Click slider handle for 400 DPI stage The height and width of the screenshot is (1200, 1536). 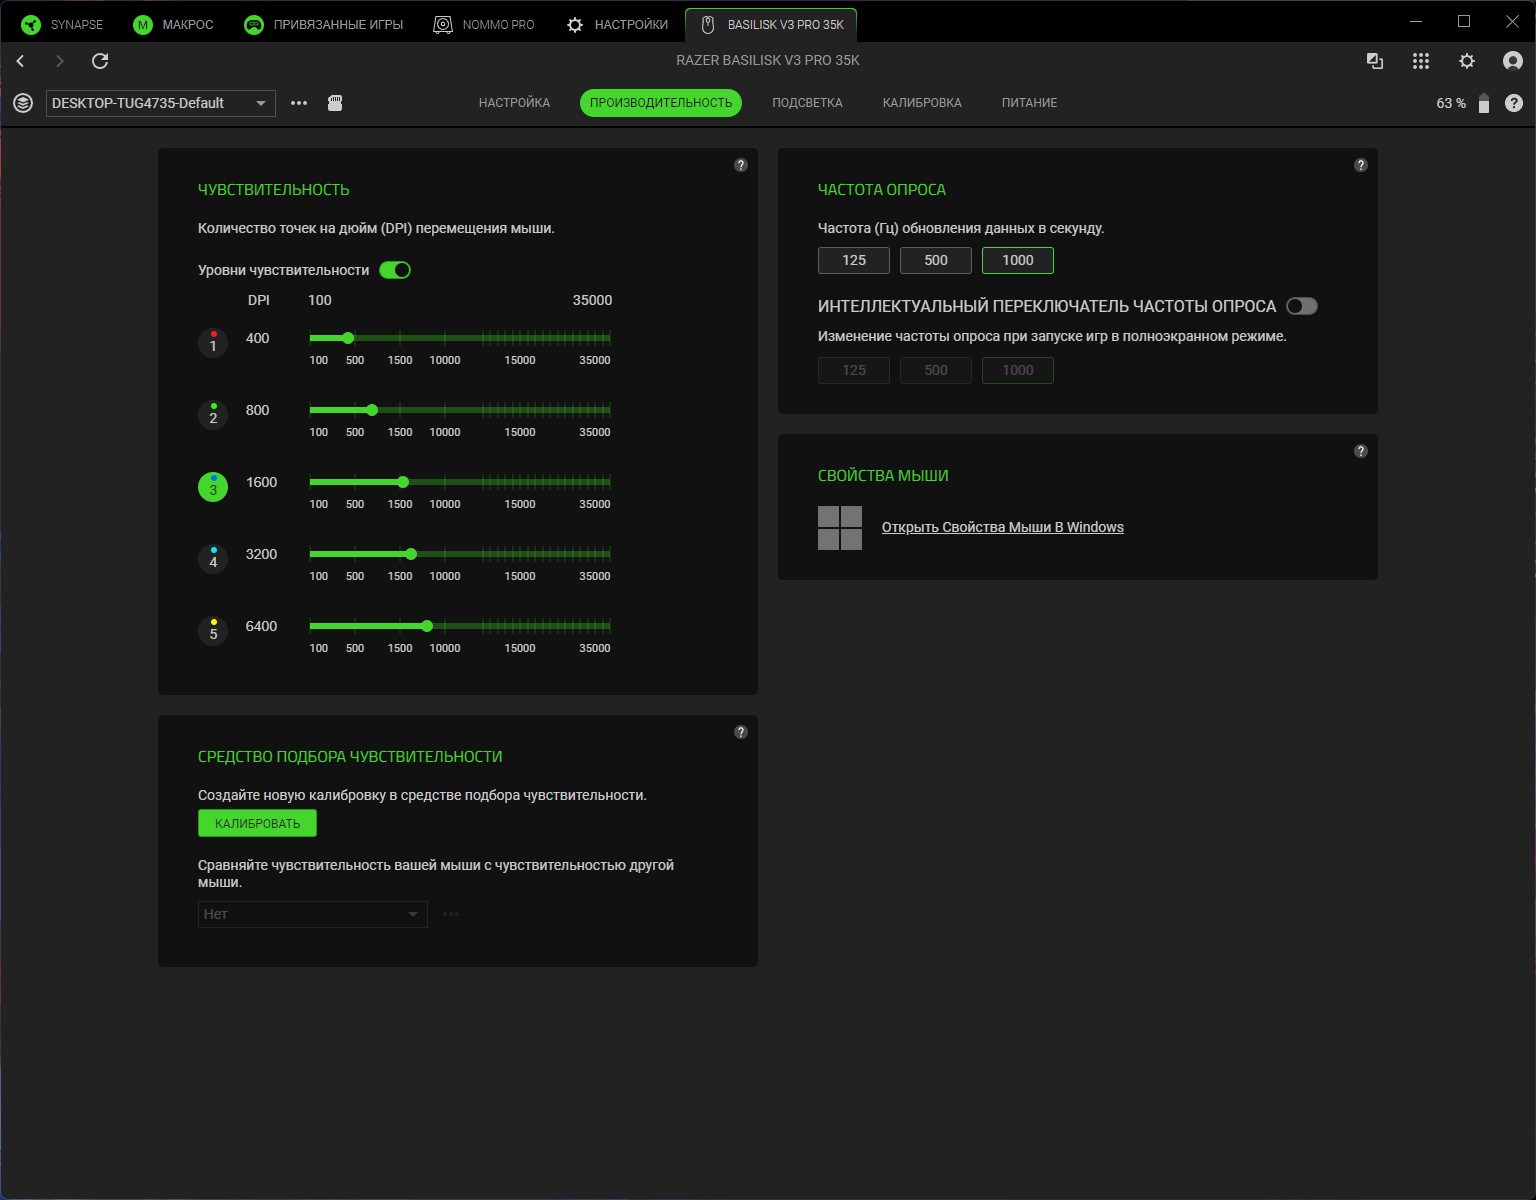point(348,338)
